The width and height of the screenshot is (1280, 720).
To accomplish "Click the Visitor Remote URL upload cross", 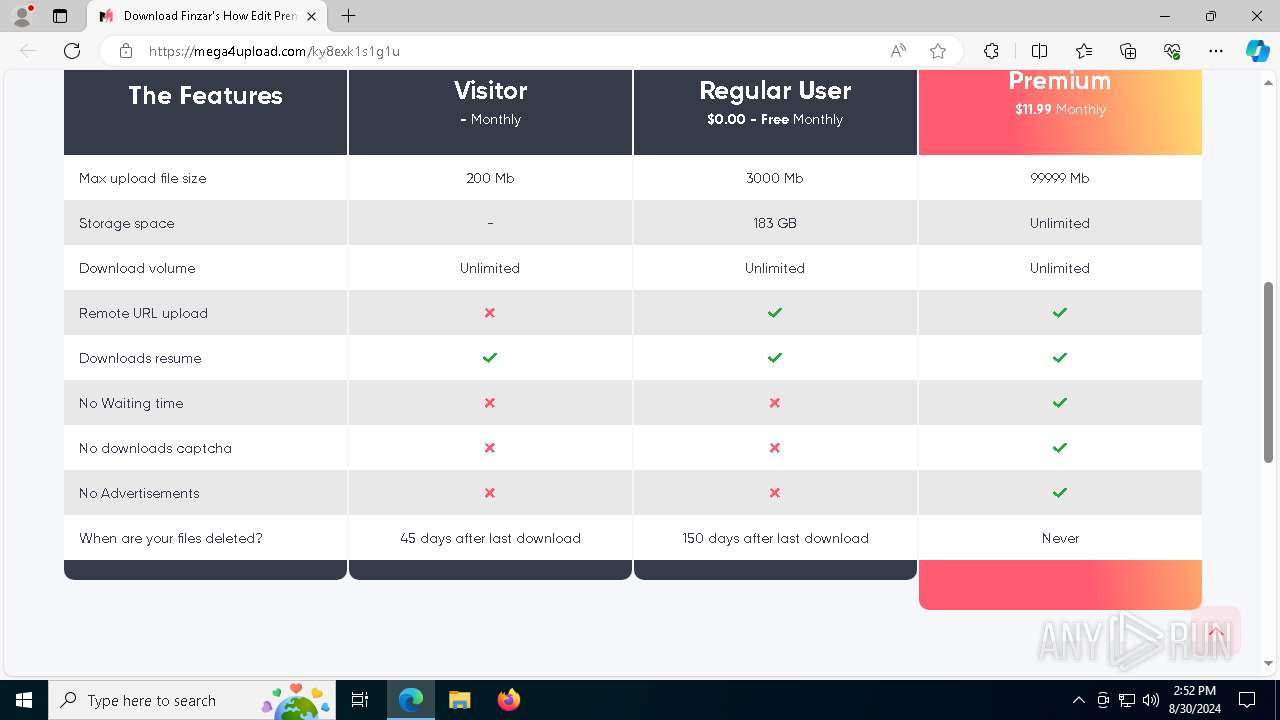I will pos(490,313).
